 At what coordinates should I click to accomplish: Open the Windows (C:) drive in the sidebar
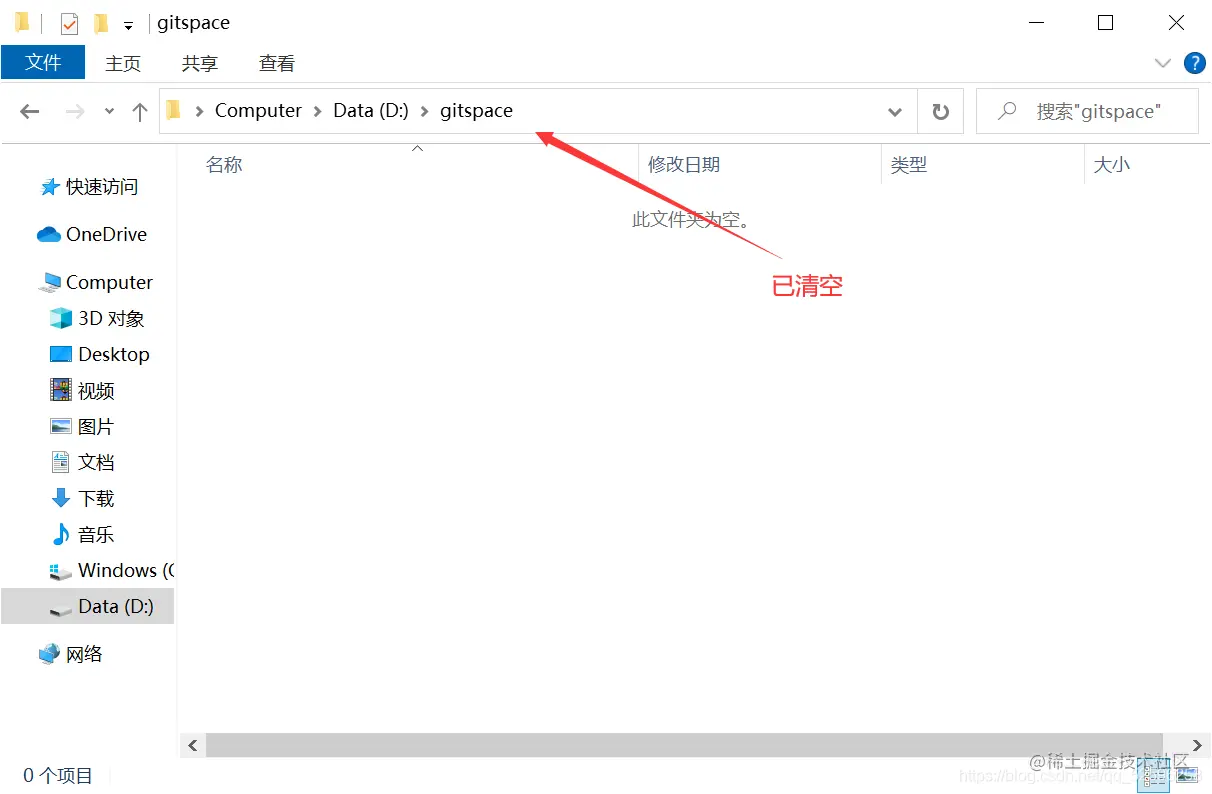(111, 571)
